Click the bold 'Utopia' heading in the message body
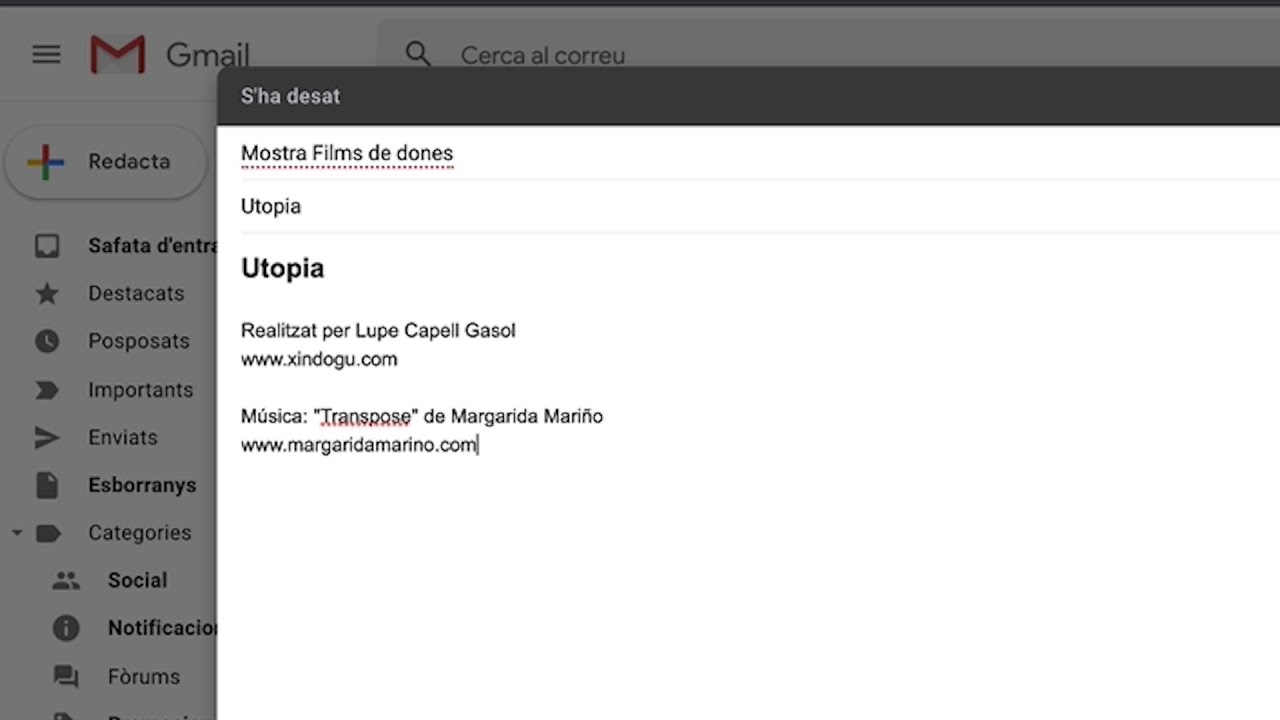 (x=282, y=268)
